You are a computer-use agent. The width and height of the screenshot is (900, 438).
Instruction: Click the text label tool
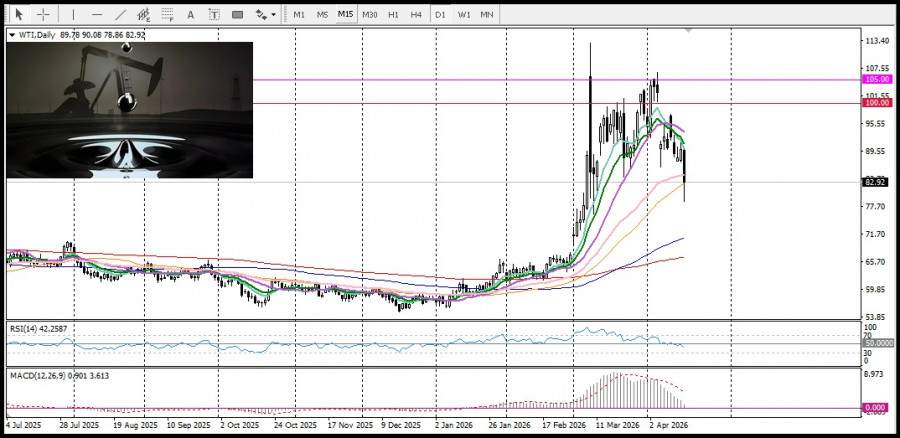[214, 14]
